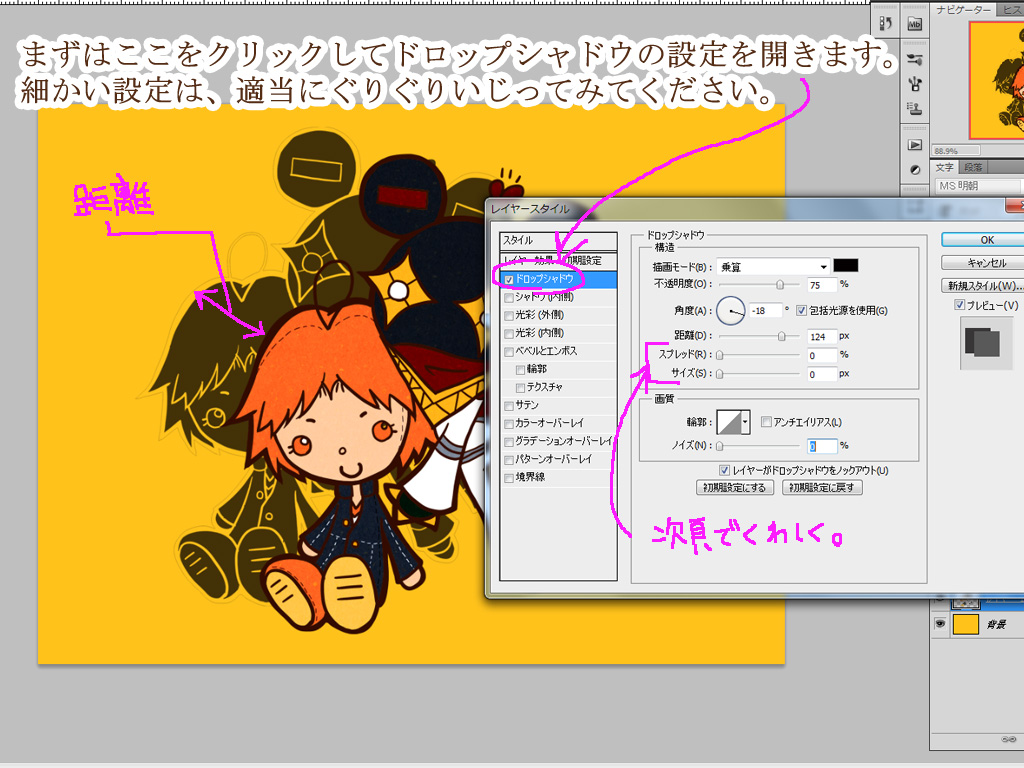Open the Adjustments panel circle icon
Image resolution: width=1024 pixels, height=768 pixels.
914,170
